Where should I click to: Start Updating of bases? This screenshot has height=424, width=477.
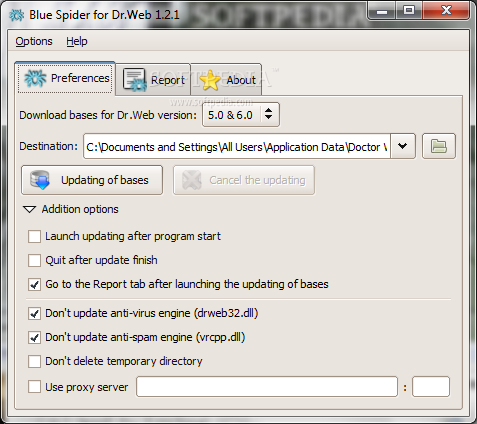click(92, 180)
